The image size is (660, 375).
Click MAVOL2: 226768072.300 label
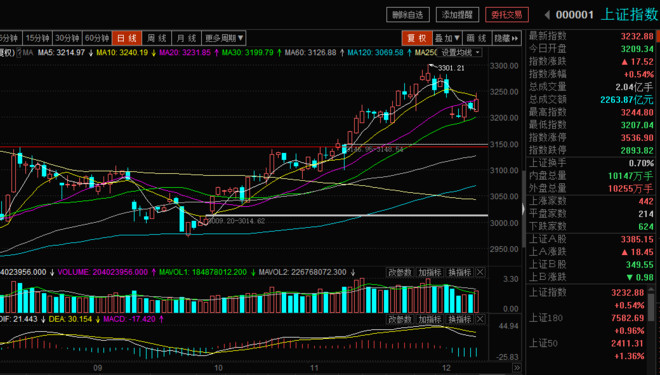(303, 272)
